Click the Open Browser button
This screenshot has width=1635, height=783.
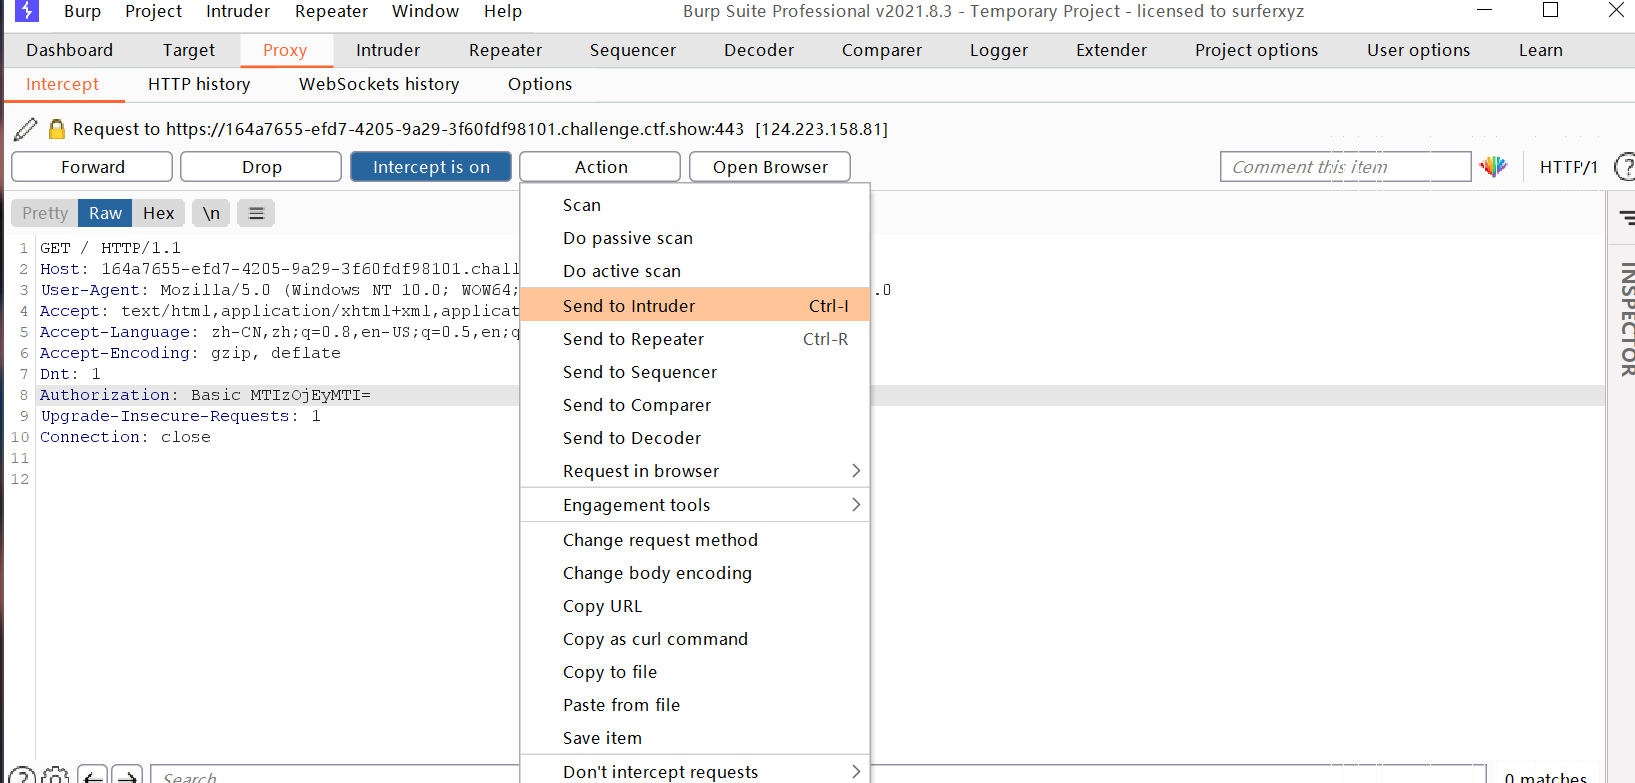click(x=770, y=167)
